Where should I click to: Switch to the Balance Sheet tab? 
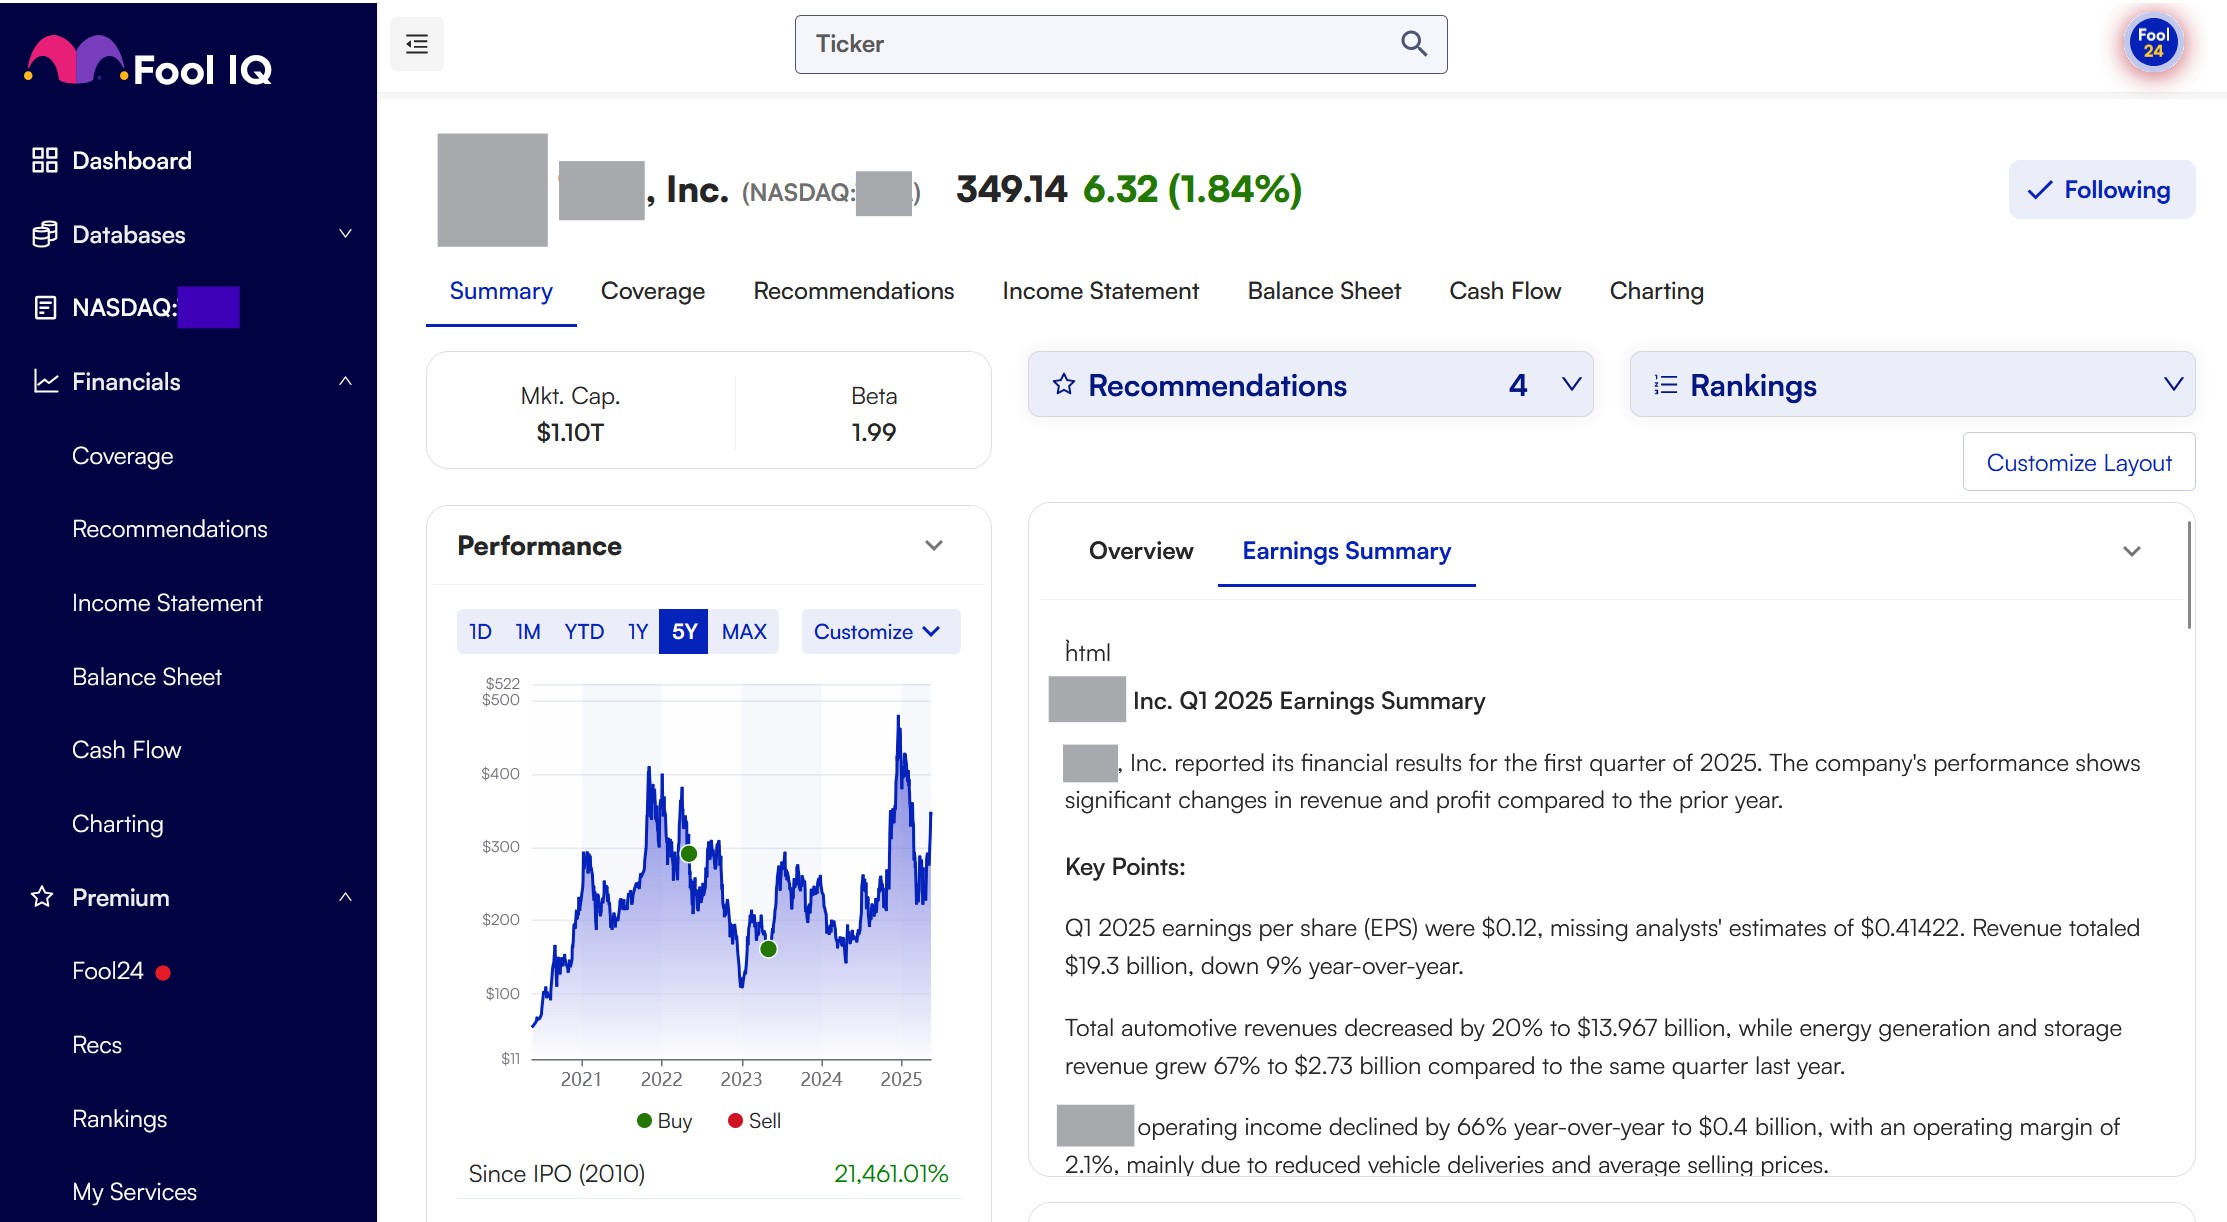[1323, 291]
